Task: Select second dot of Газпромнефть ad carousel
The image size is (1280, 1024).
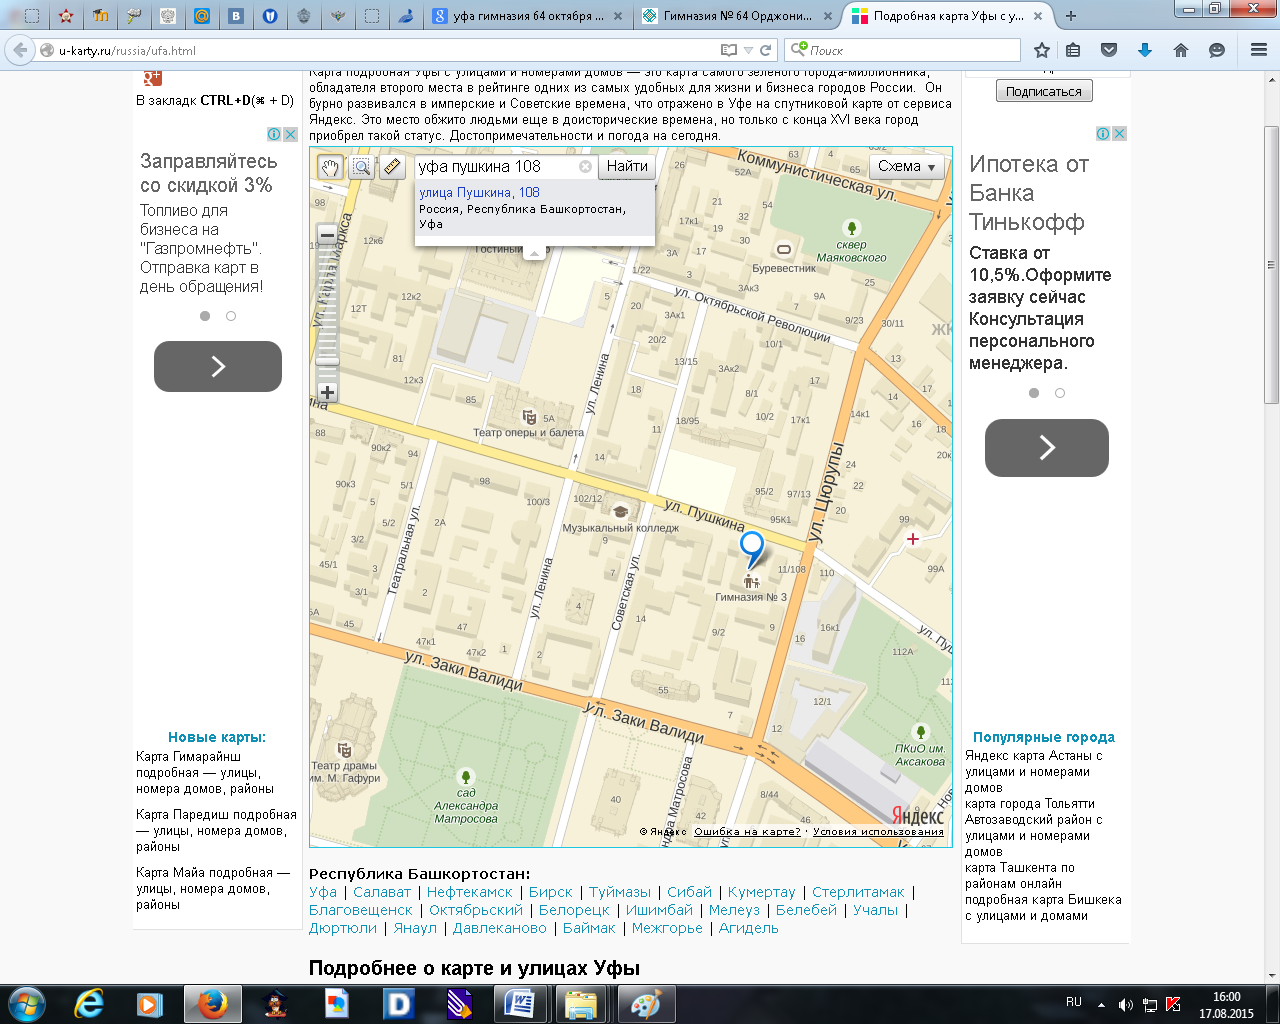Action: [x=231, y=316]
